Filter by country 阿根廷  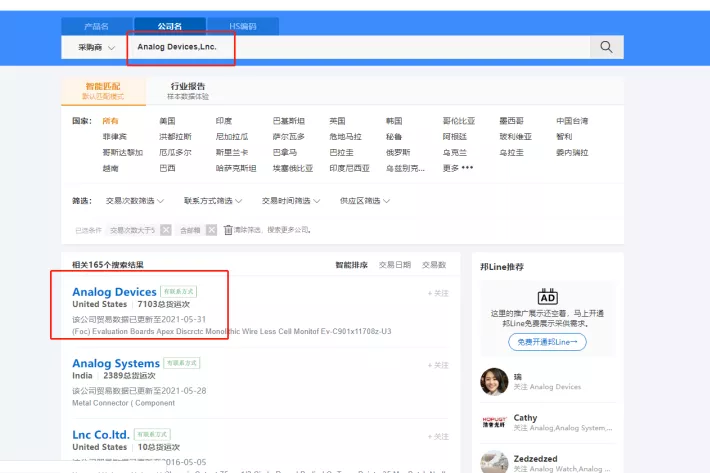point(455,137)
